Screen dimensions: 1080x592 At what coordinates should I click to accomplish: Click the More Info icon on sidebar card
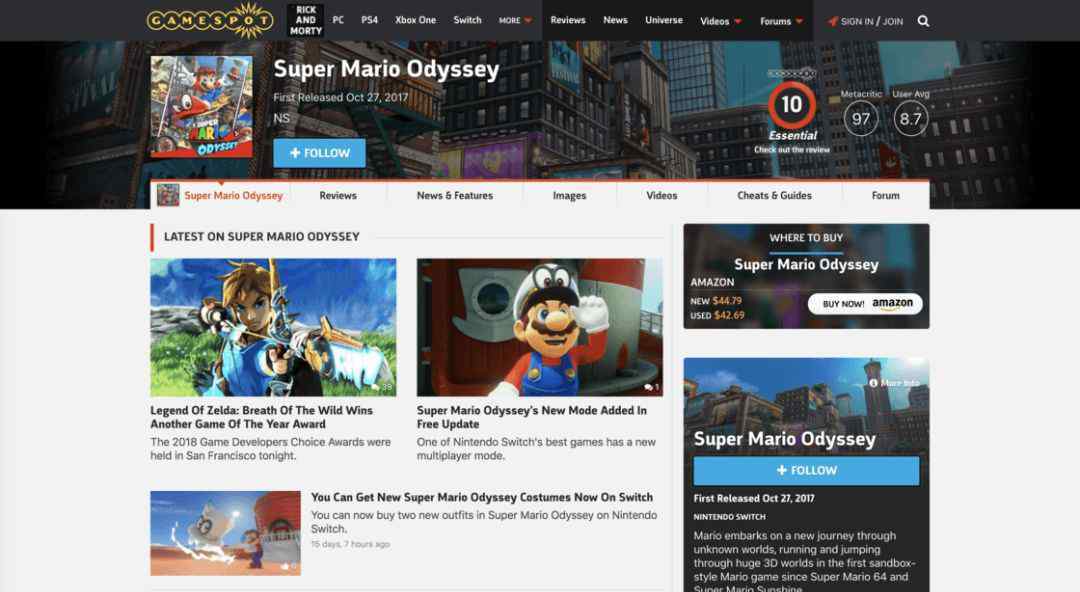[873, 382]
